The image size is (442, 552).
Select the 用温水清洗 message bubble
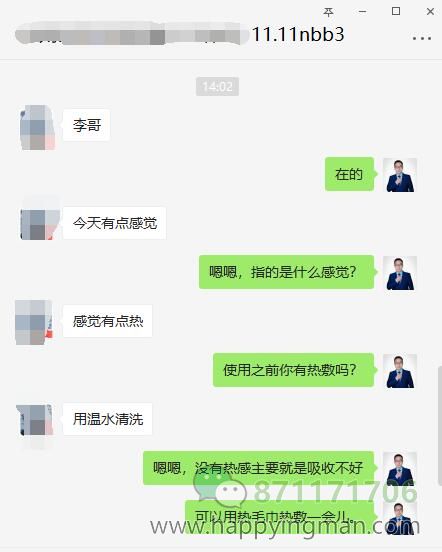(107, 419)
